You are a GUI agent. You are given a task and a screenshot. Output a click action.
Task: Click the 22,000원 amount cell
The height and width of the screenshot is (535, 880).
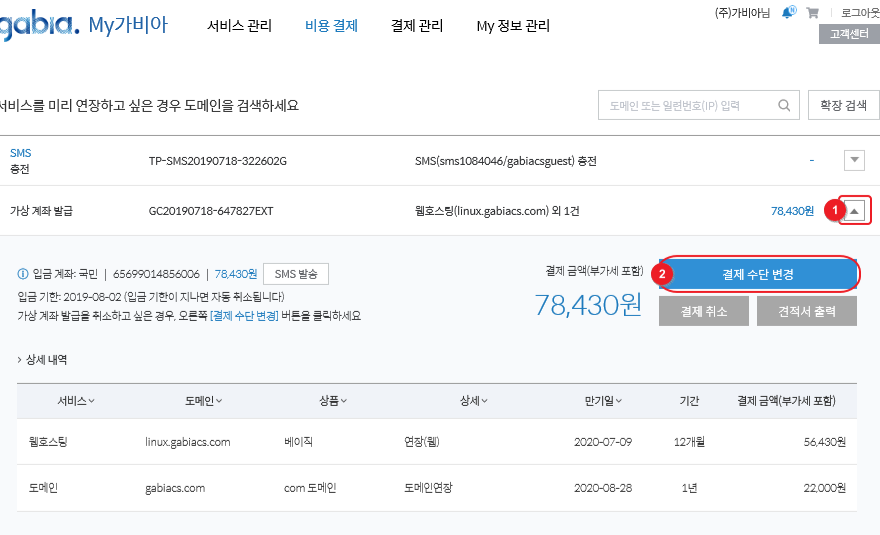click(x=824, y=488)
